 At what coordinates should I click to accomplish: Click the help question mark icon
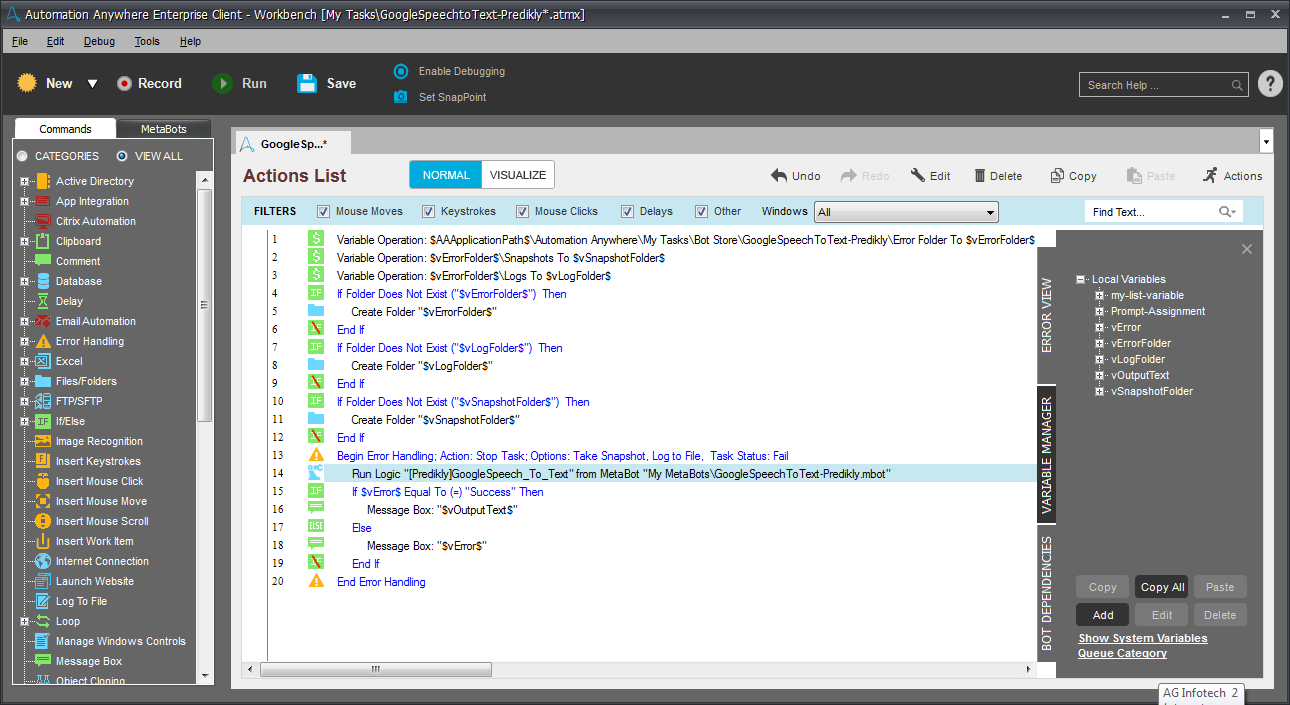pyautogui.click(x=1270, y=84)
